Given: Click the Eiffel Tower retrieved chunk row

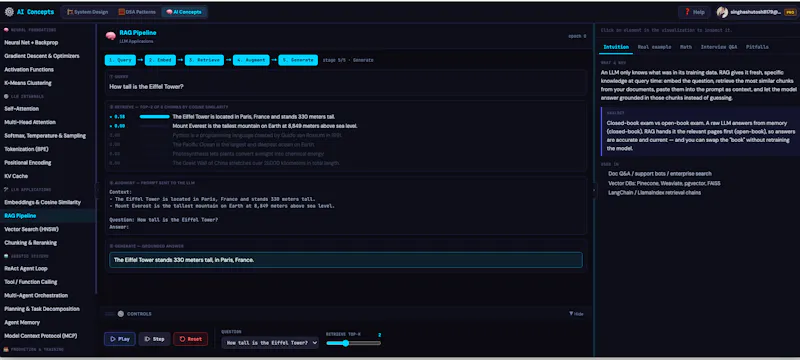Looking at the screenshot, I should 345,117.
